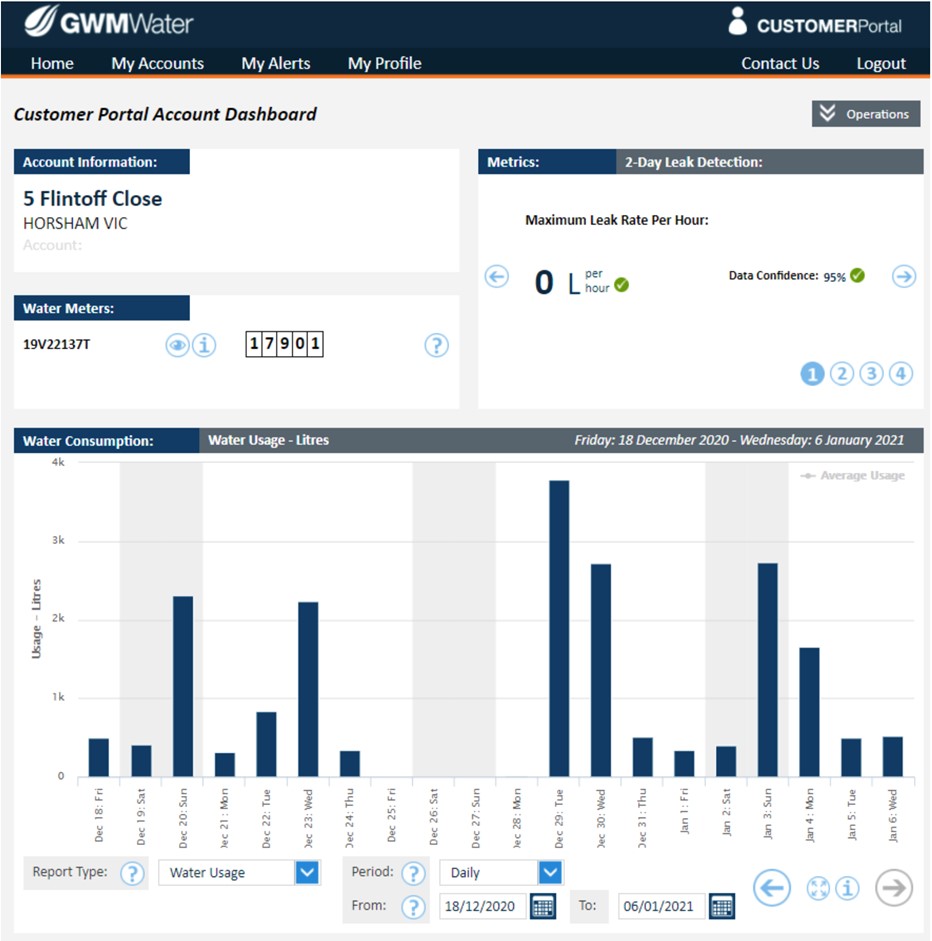932x941 pixels.
Task: Open the Daily period dropdown
Action: click(x=550, y=873)
